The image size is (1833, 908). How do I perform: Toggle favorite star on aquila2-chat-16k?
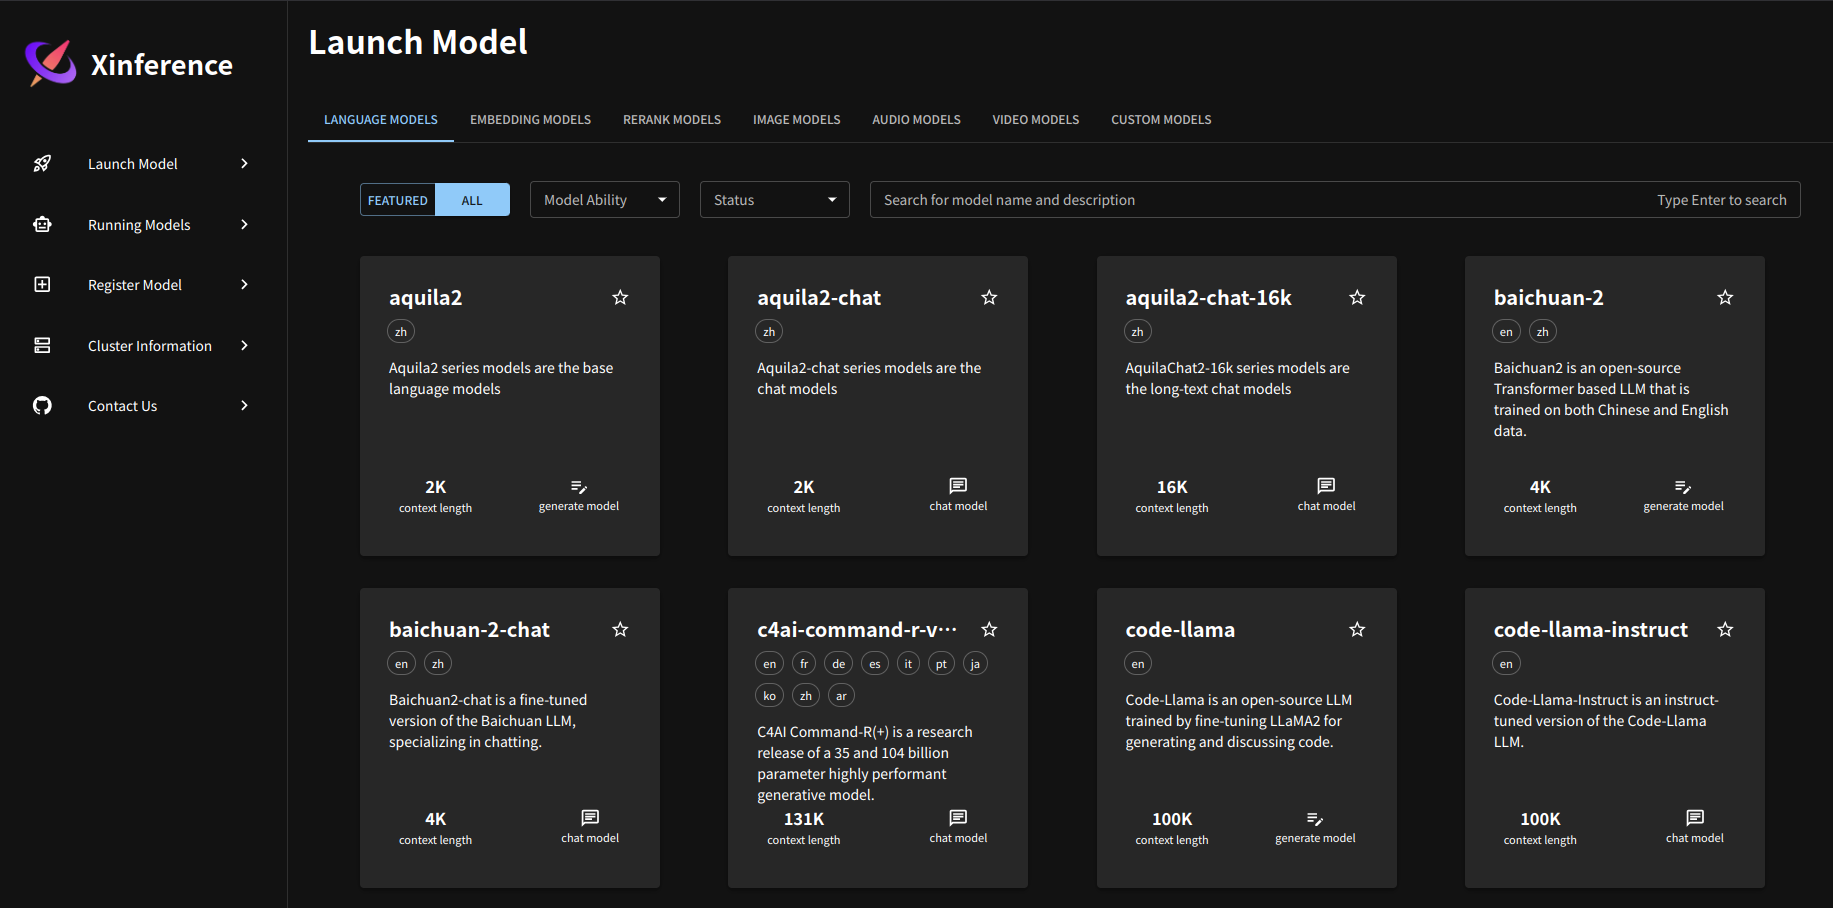click(1357, 297)
